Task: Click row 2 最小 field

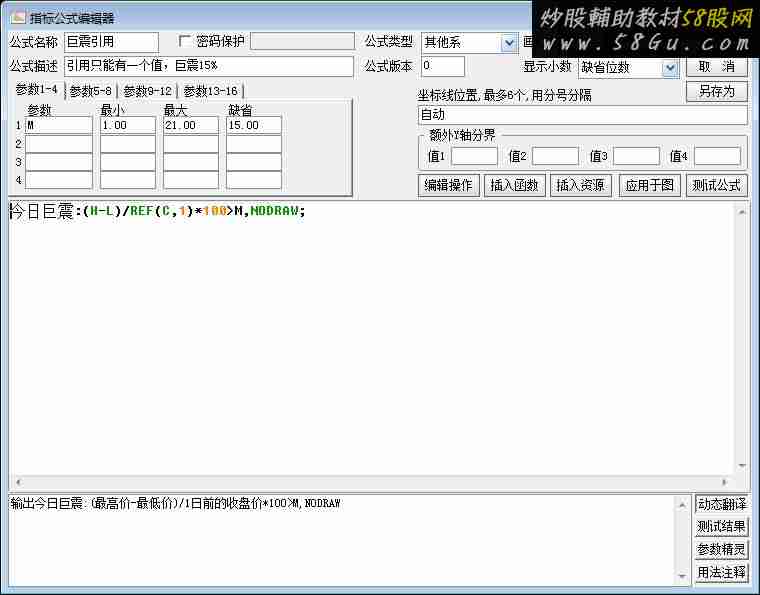Action: pyautogui.click(x=127, y=144)
